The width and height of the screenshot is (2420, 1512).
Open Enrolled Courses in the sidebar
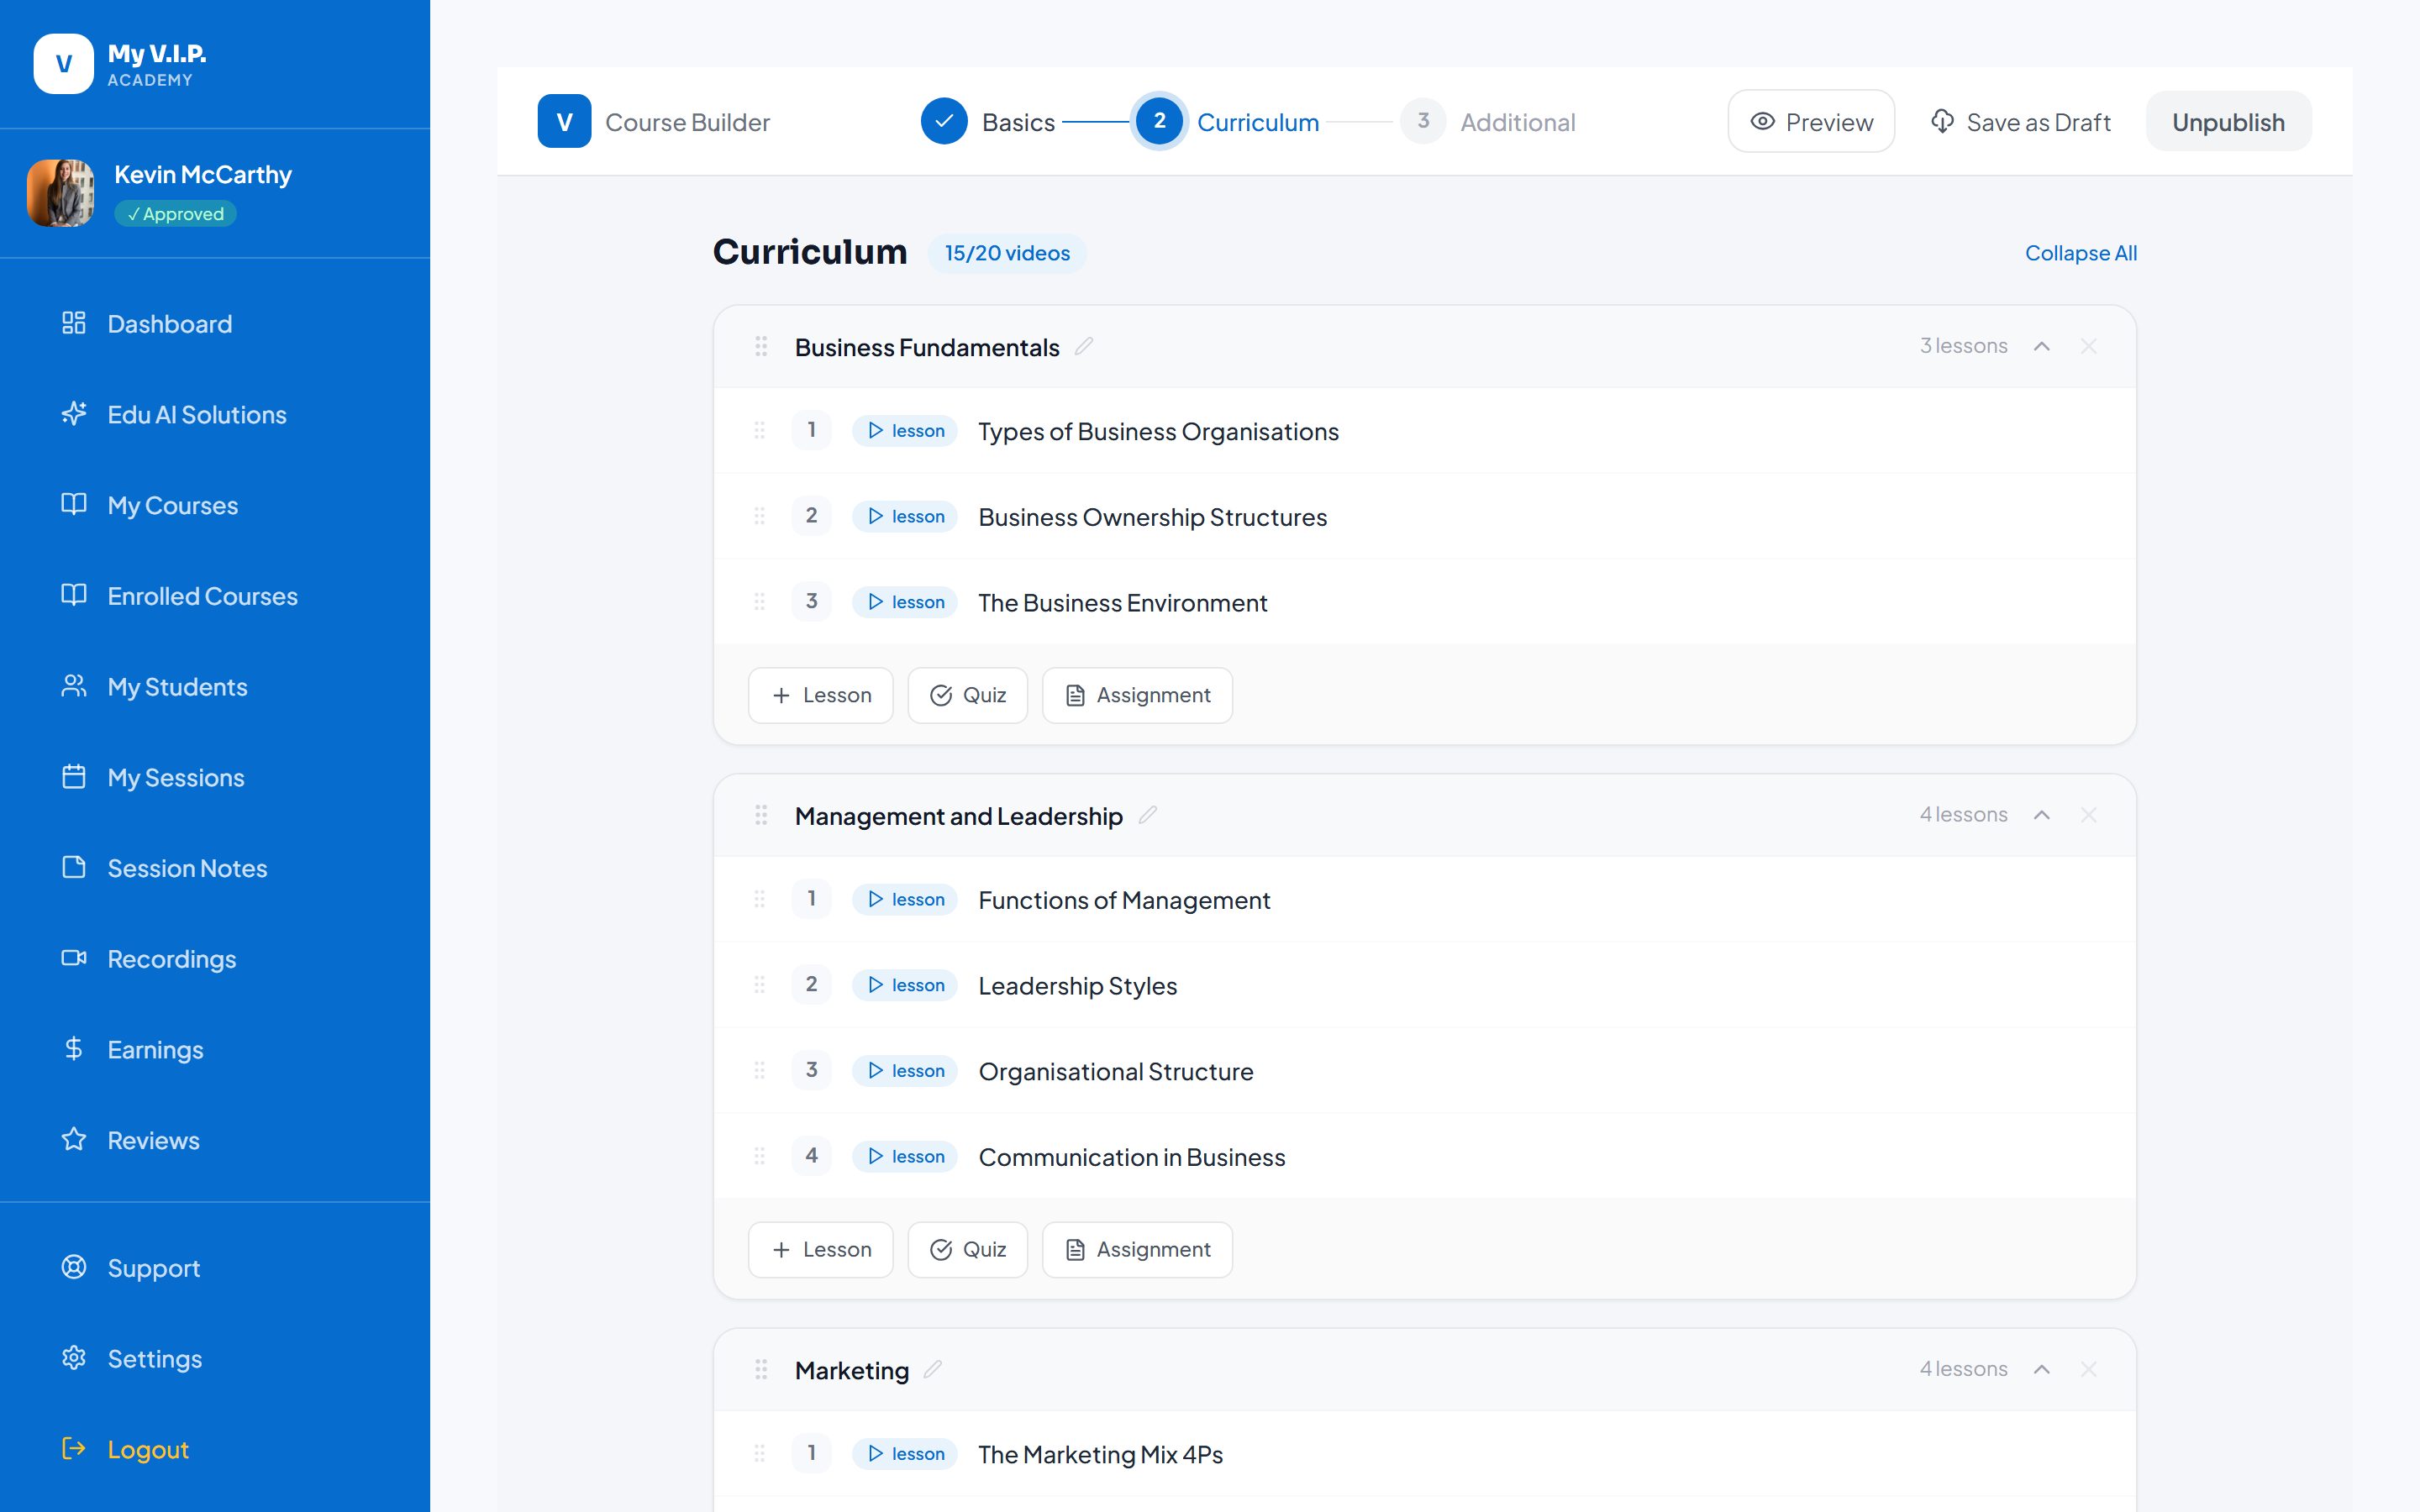180,596
